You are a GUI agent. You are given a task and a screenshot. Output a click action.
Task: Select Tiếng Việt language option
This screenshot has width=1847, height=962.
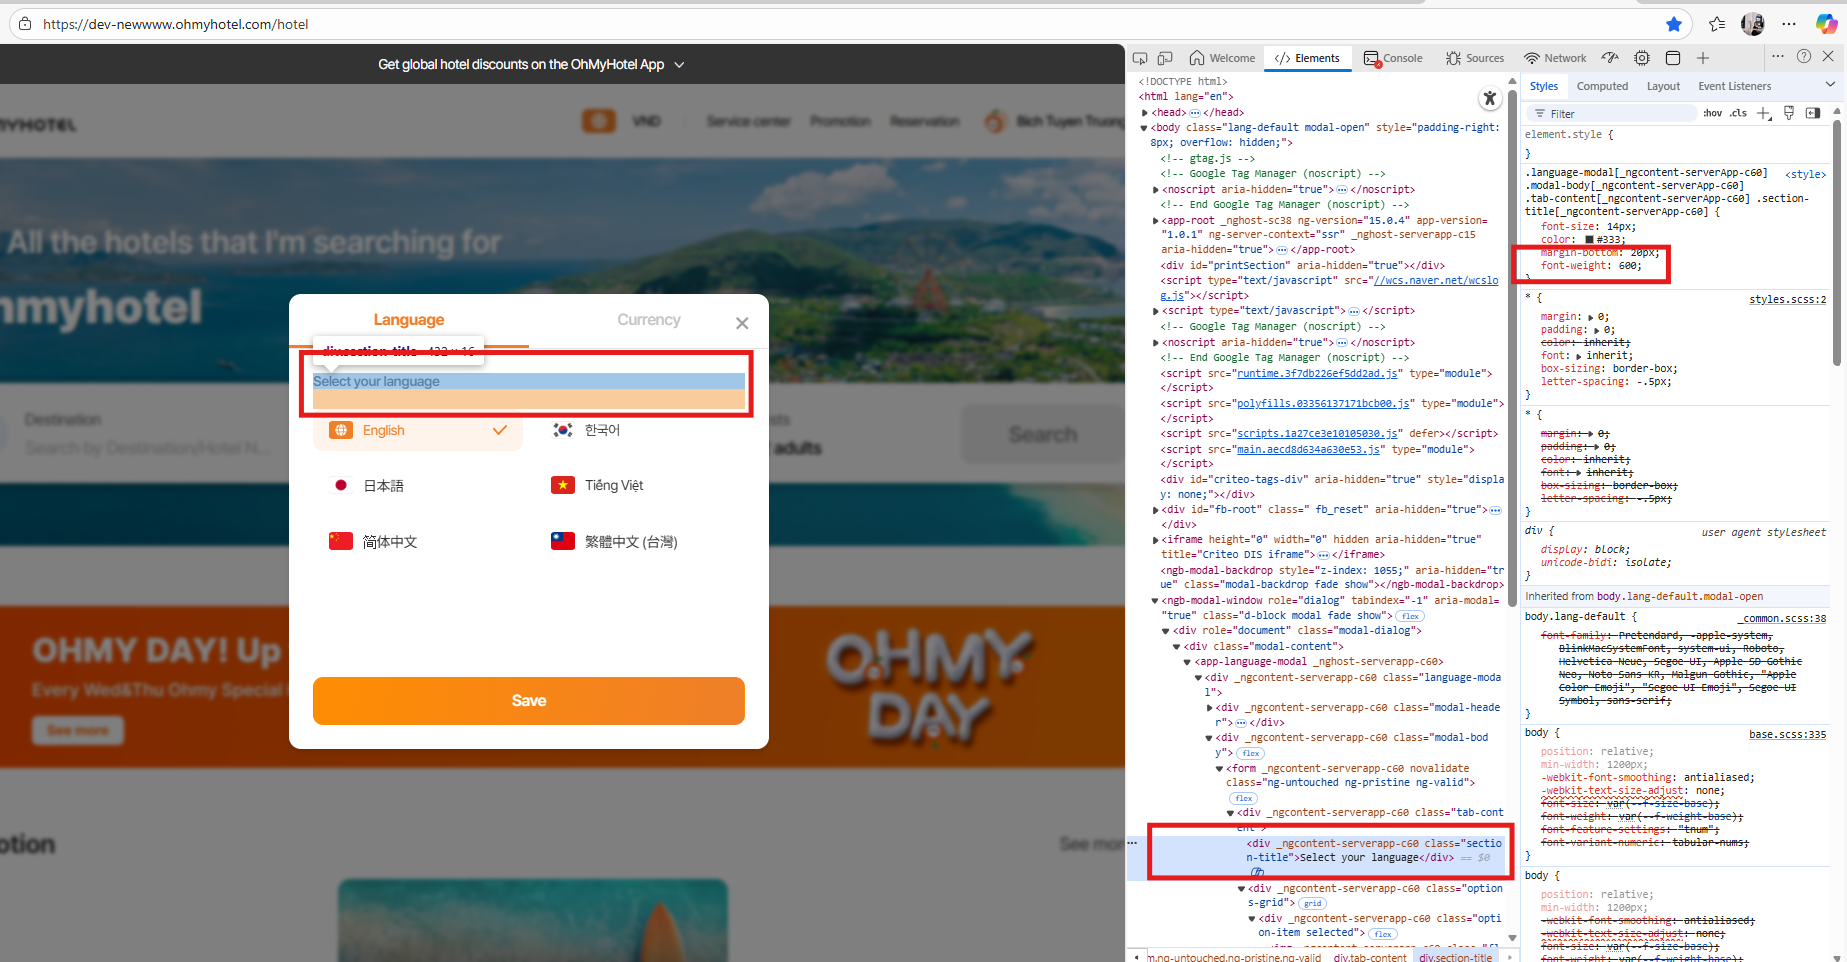coord(640,486)
